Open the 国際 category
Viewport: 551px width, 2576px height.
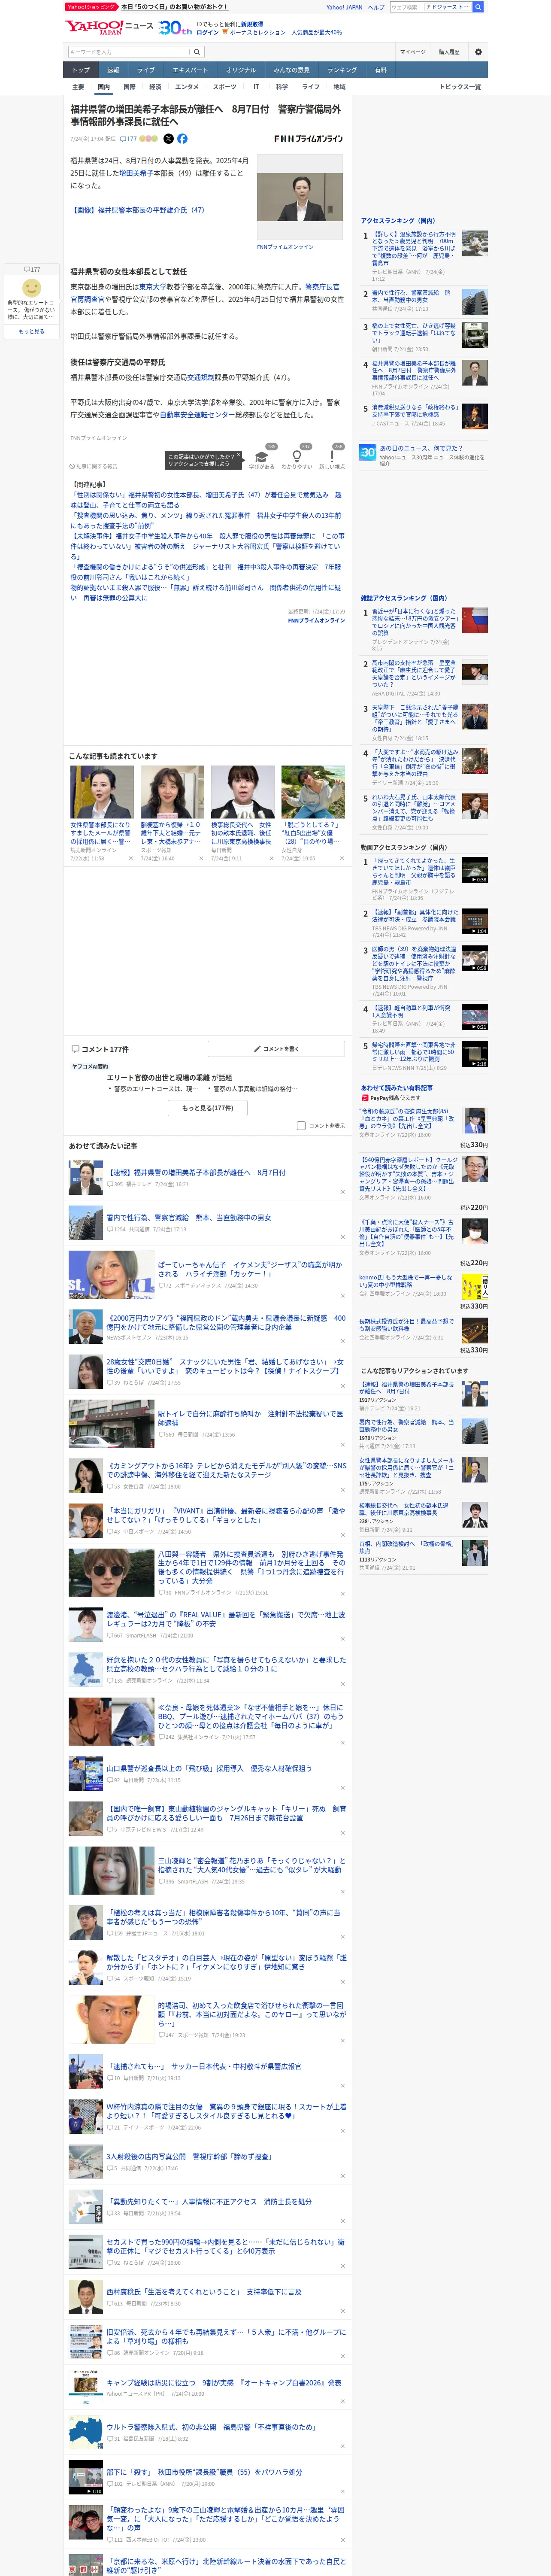[x=129, y=87]
